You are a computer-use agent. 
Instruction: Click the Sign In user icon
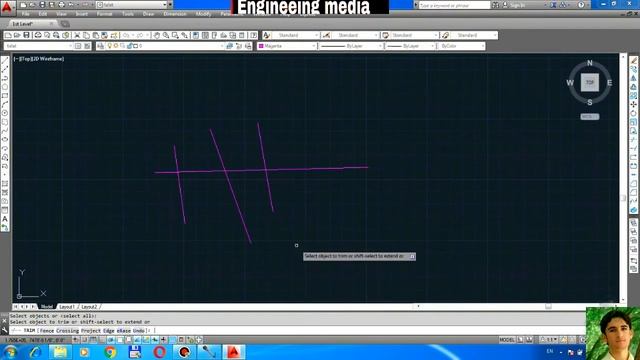click(505, 5)
